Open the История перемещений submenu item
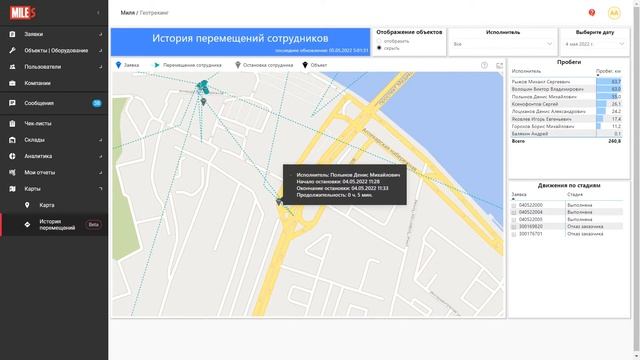 click(x=54, y=224)
